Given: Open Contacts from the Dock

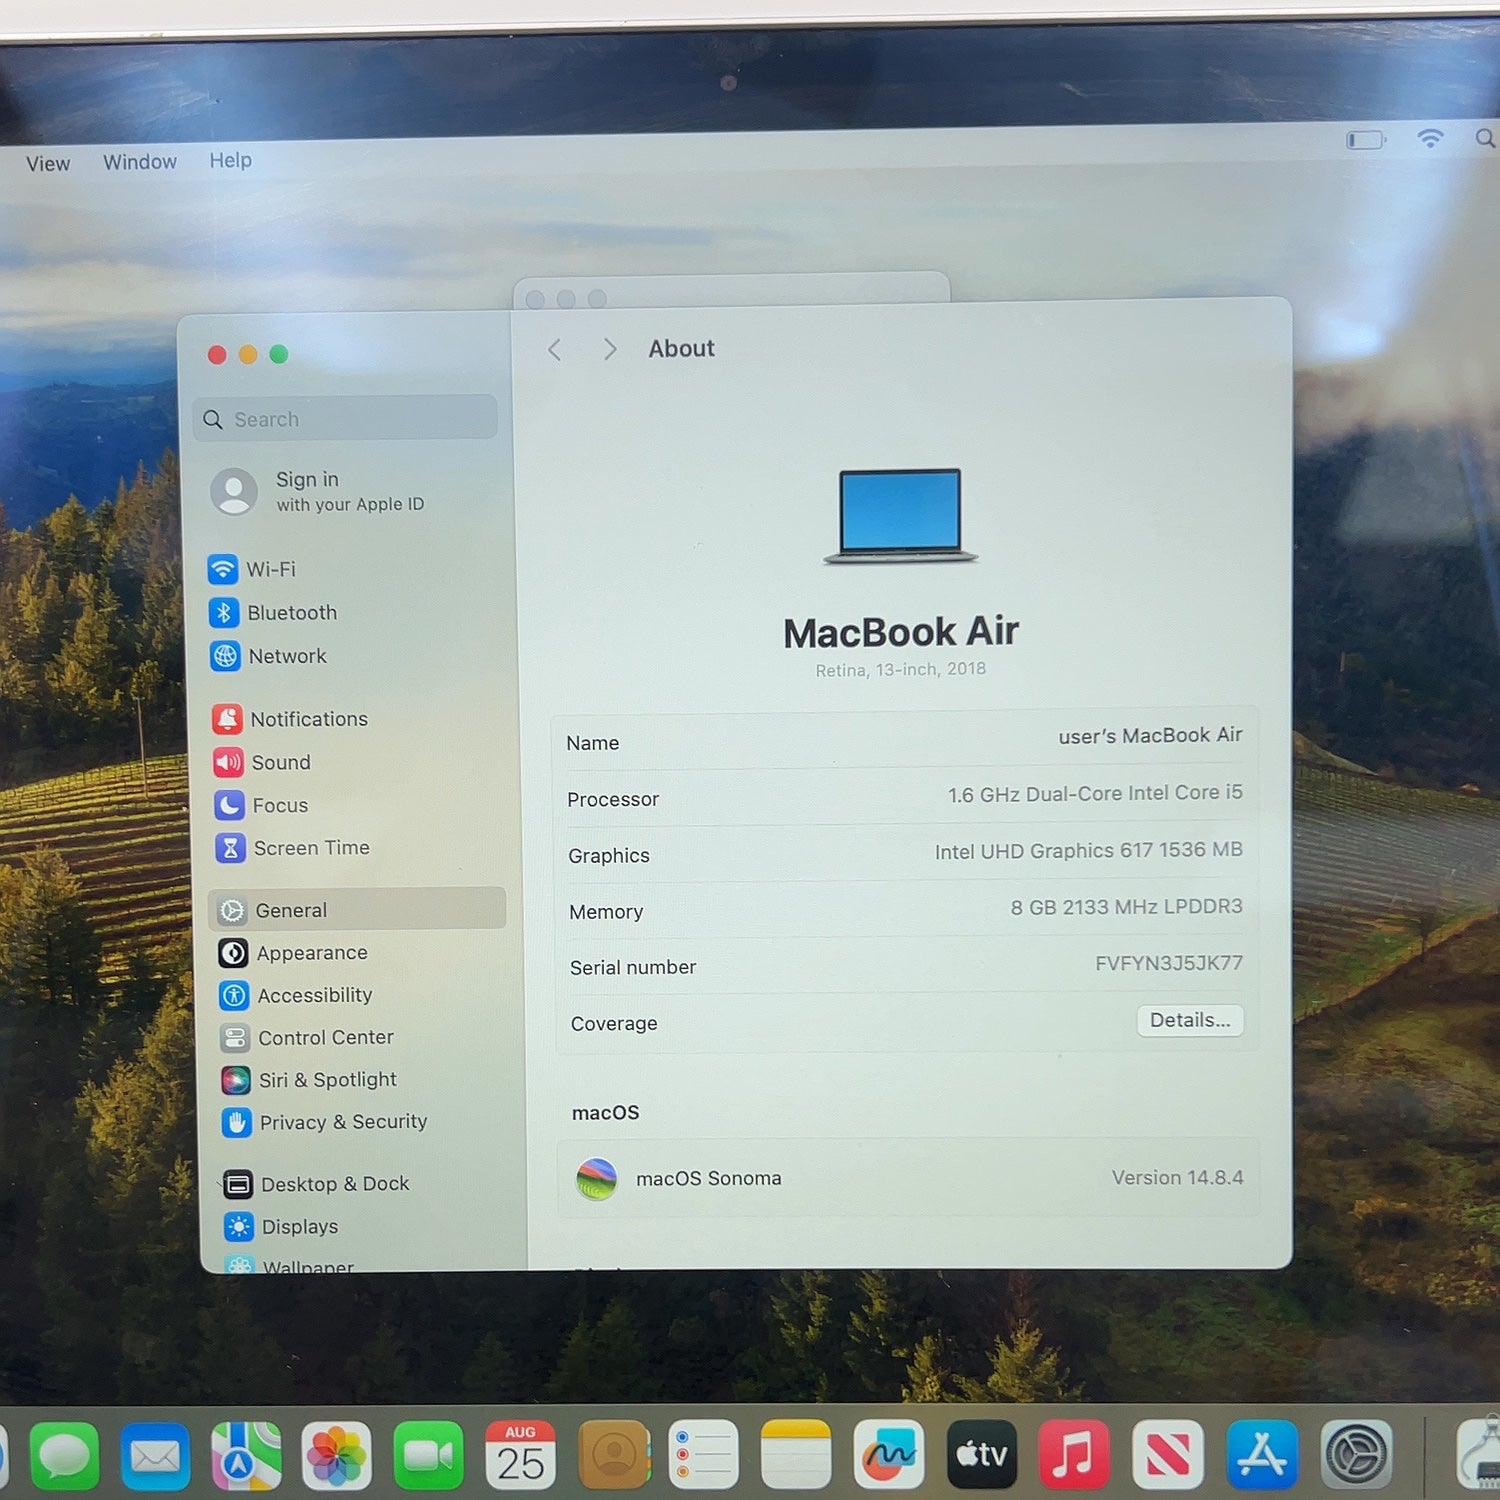Looking at the screenshot, I should click(x=613, y=1455).
